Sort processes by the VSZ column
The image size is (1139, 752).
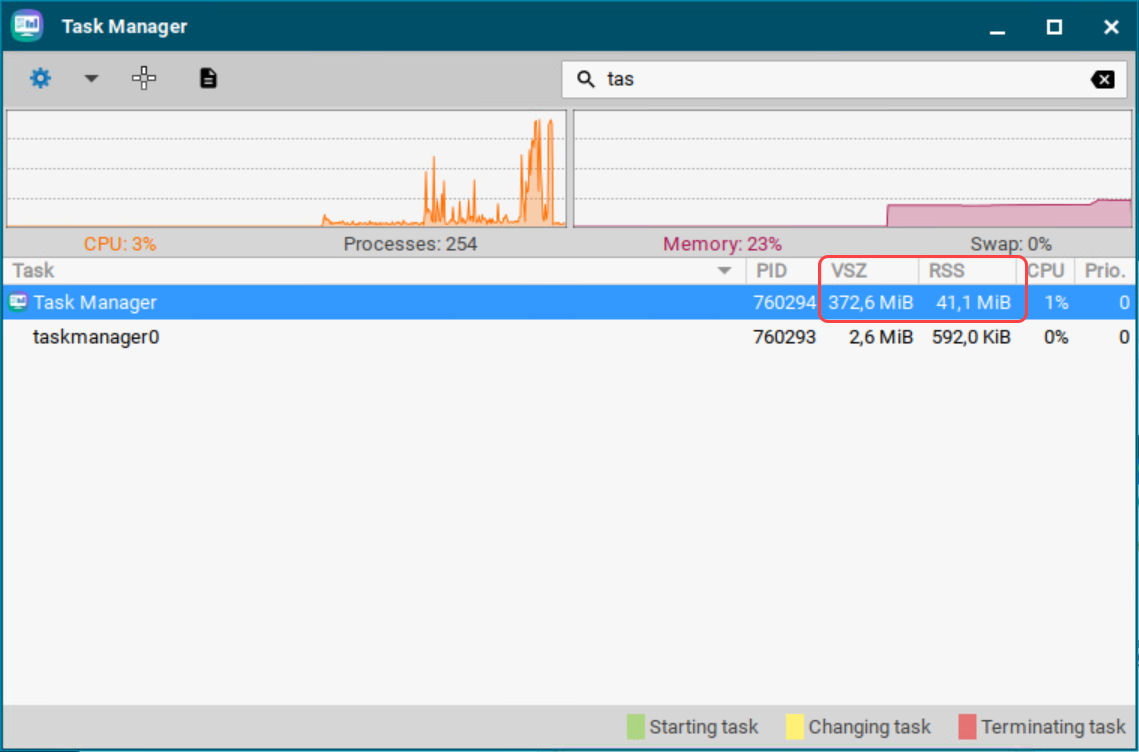click(x=851, y=270)
